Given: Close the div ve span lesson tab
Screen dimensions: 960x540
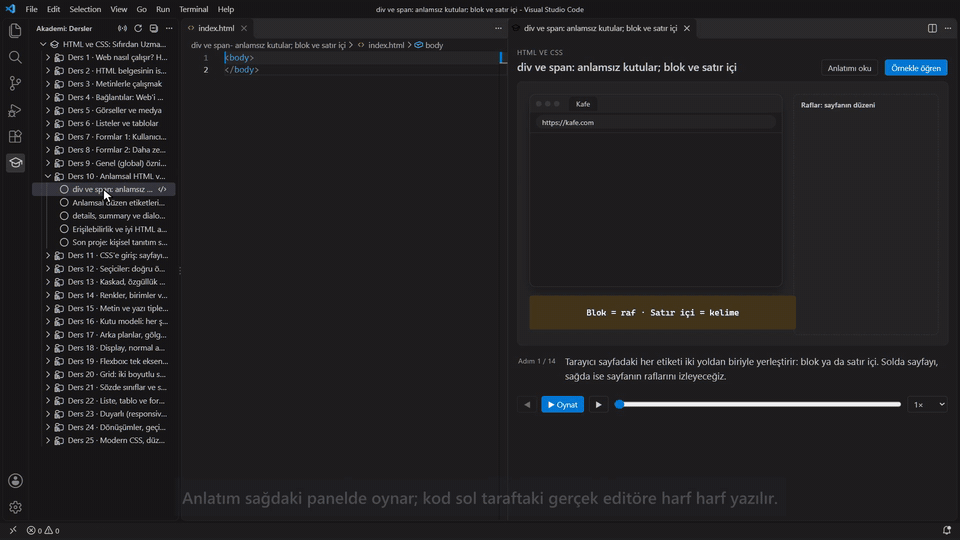Looking at the screenshot, I should [687, 28].
